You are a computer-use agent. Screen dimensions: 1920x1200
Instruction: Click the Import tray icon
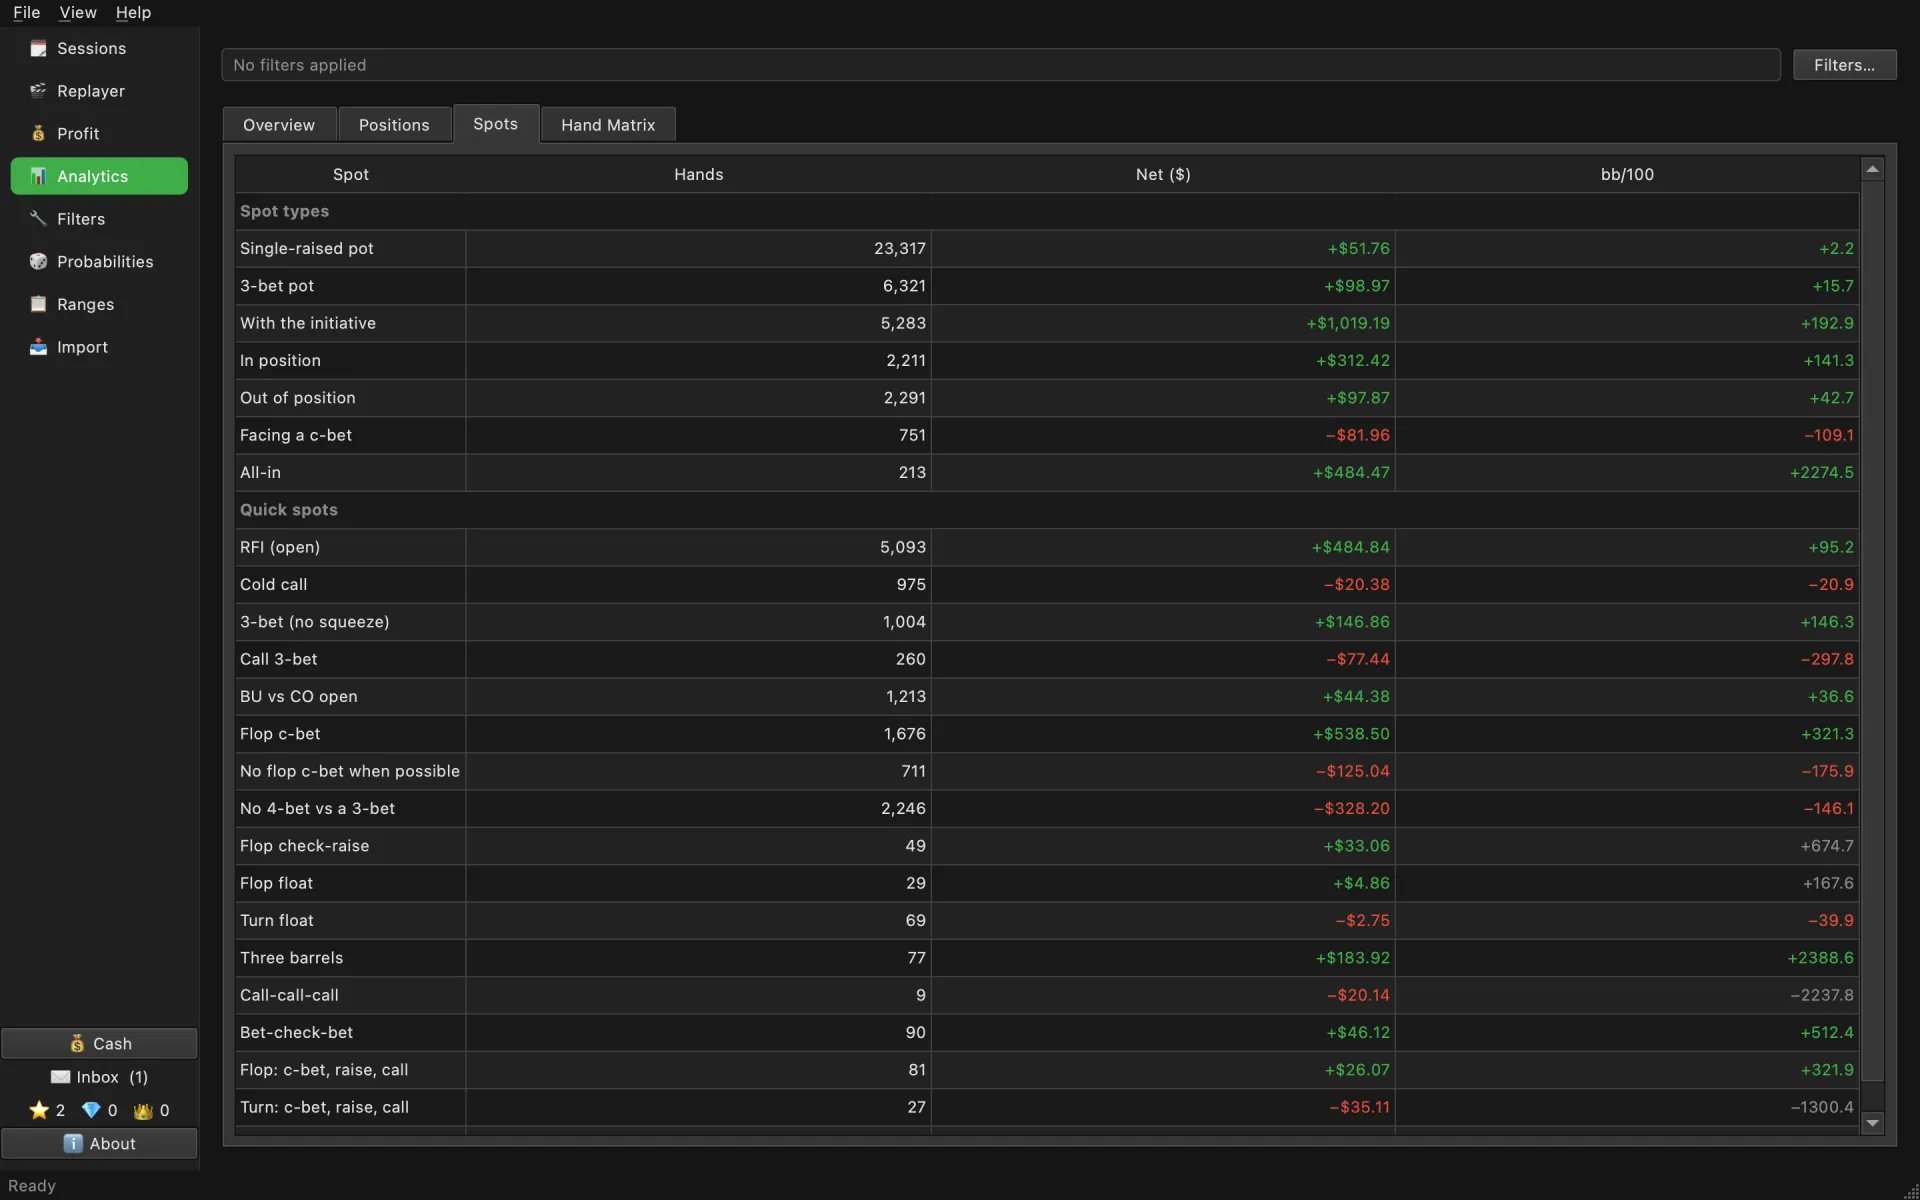click(x=38, y=347)
